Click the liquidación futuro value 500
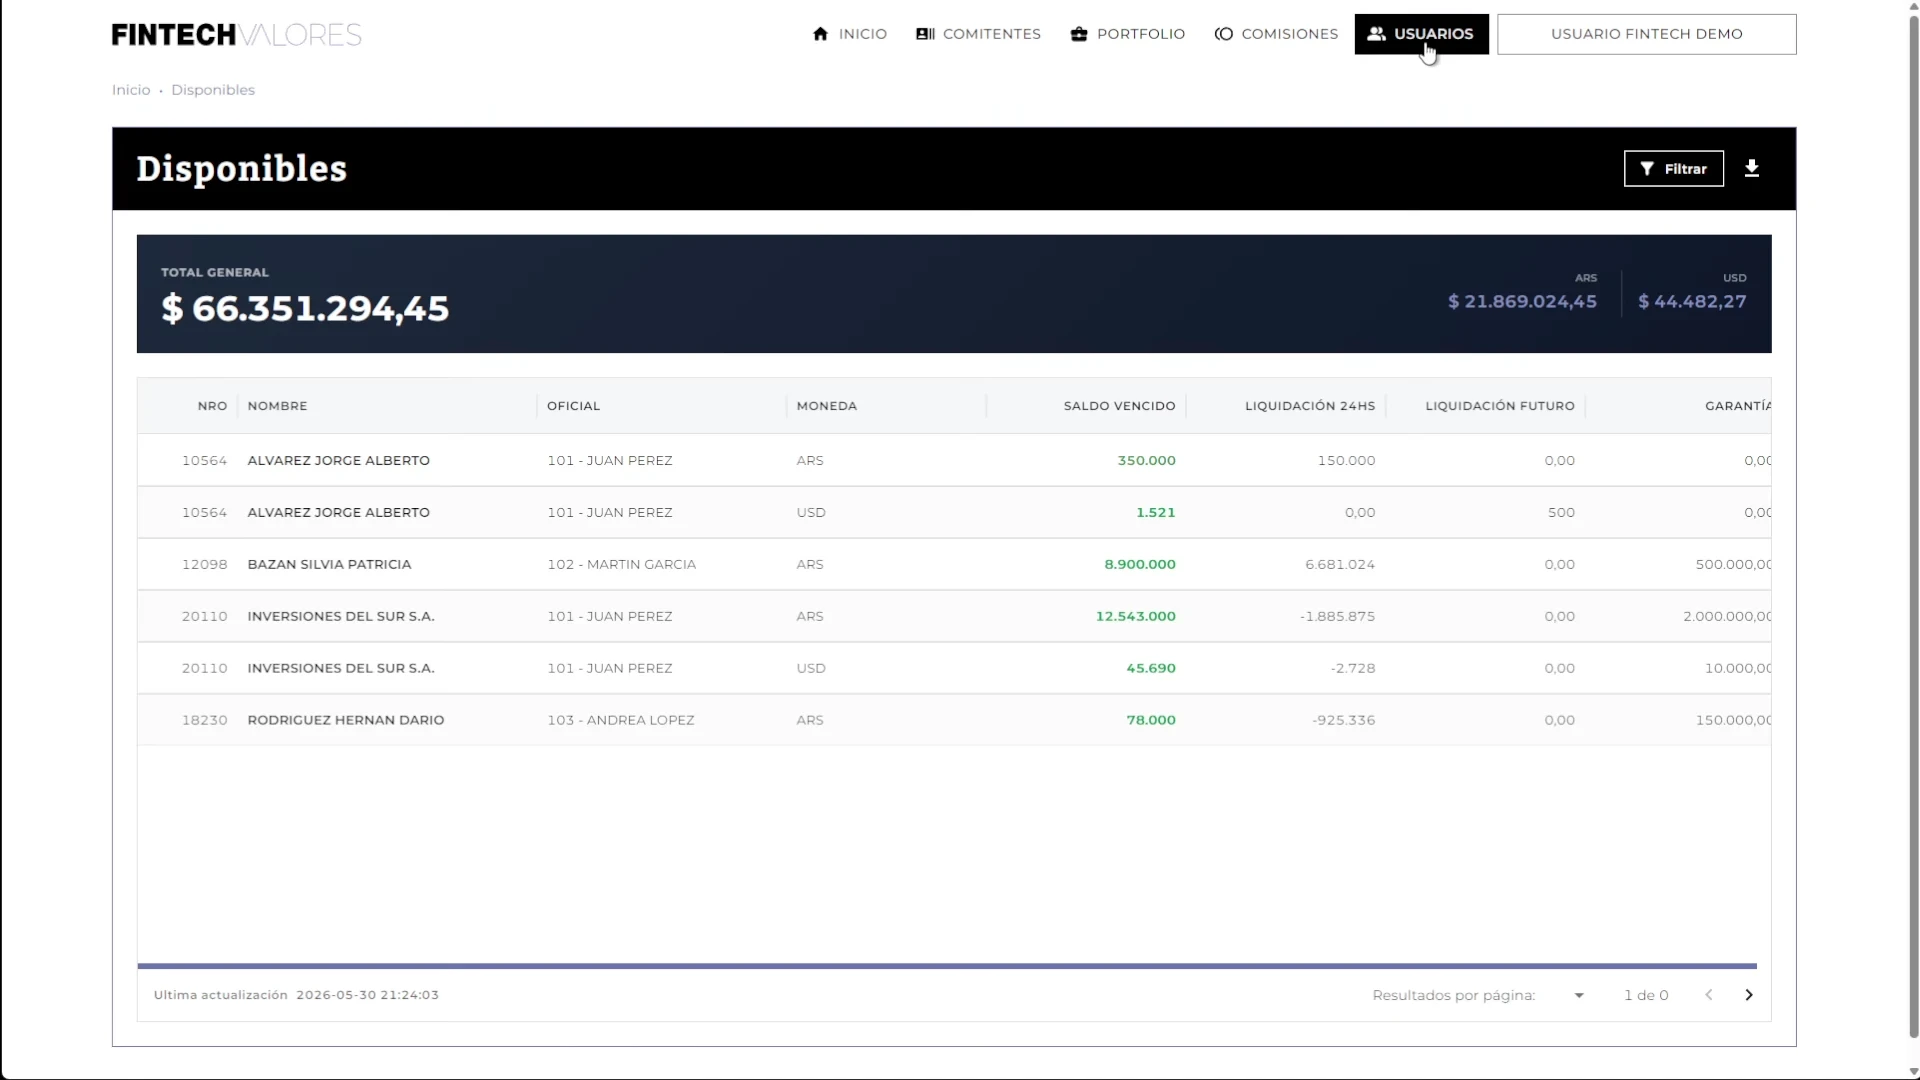1920x1080 pixels. [1561, 513]
